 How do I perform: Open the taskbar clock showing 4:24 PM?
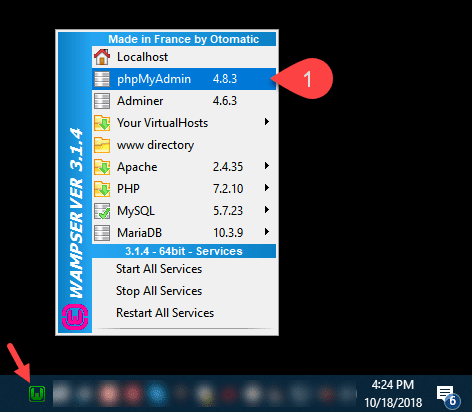coord(393,385)
